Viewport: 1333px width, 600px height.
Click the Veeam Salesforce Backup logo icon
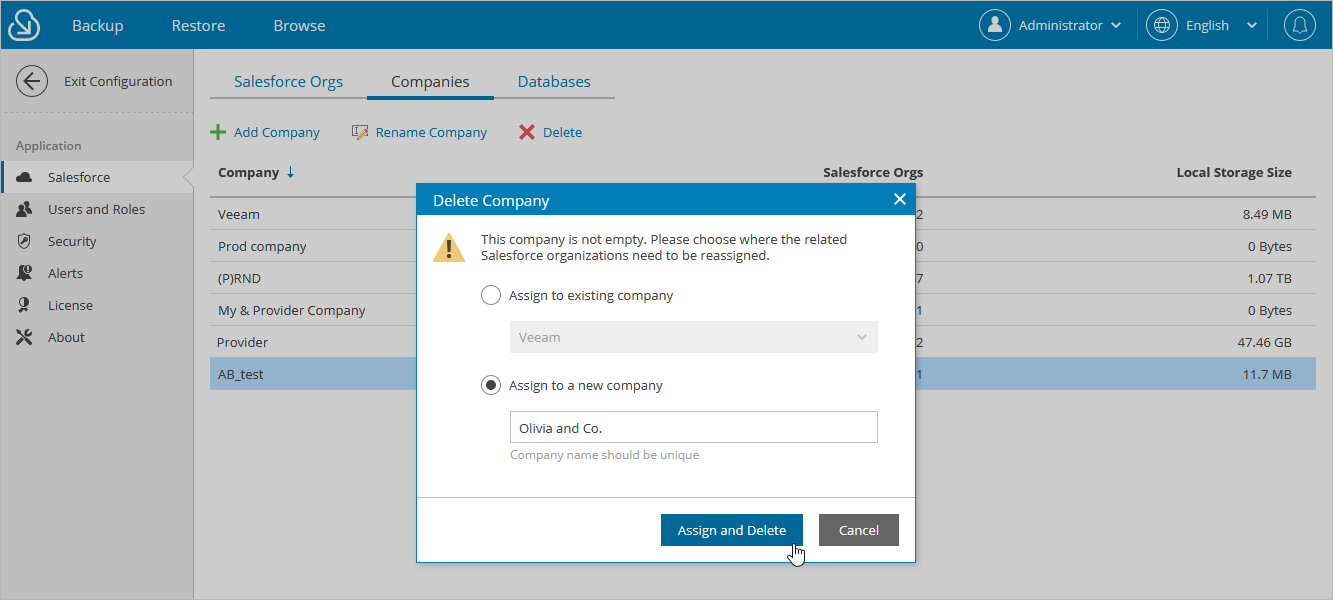coord(23,25)
